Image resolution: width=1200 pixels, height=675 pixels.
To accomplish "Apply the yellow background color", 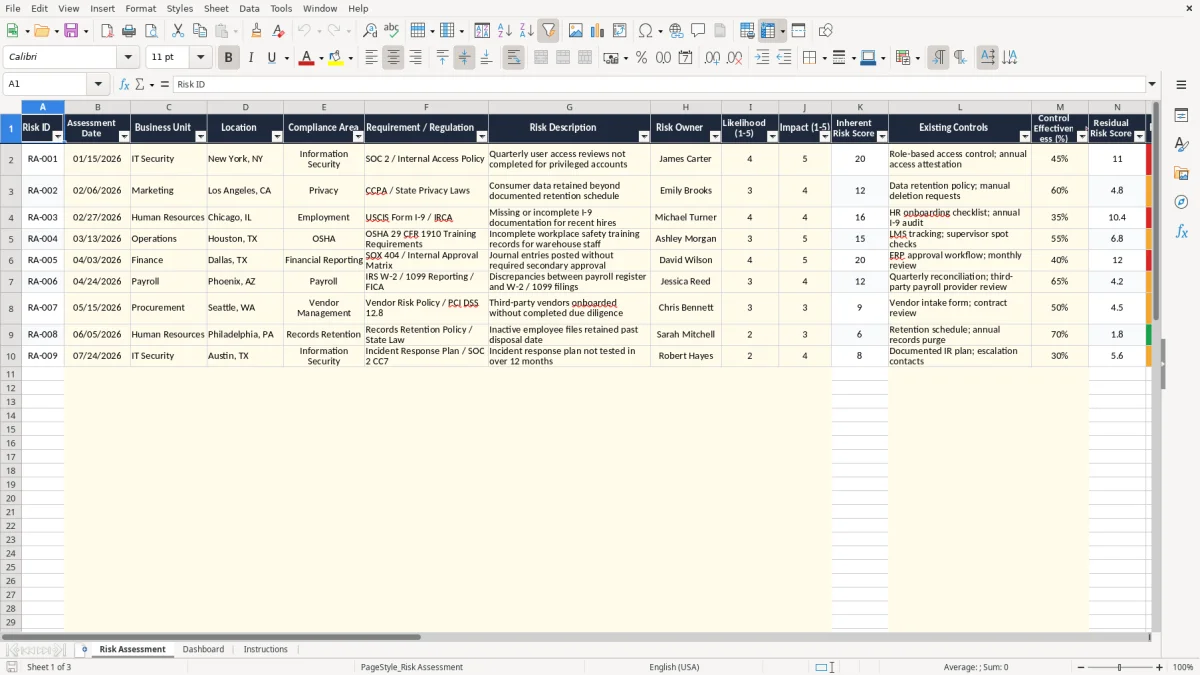I will (x=336, y=58).
